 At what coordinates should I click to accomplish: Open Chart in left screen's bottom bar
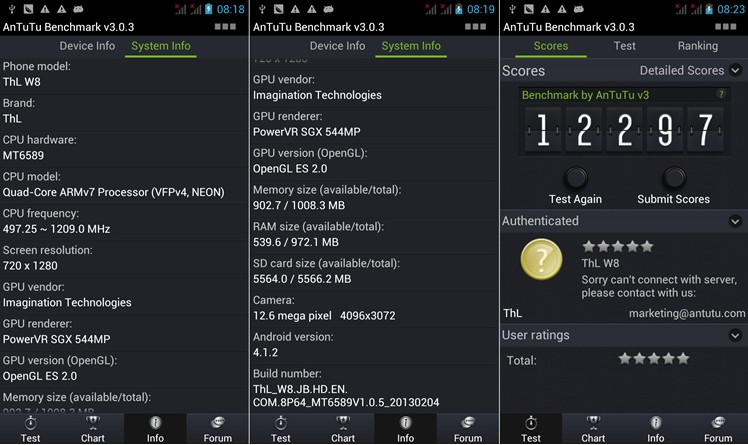93,429
